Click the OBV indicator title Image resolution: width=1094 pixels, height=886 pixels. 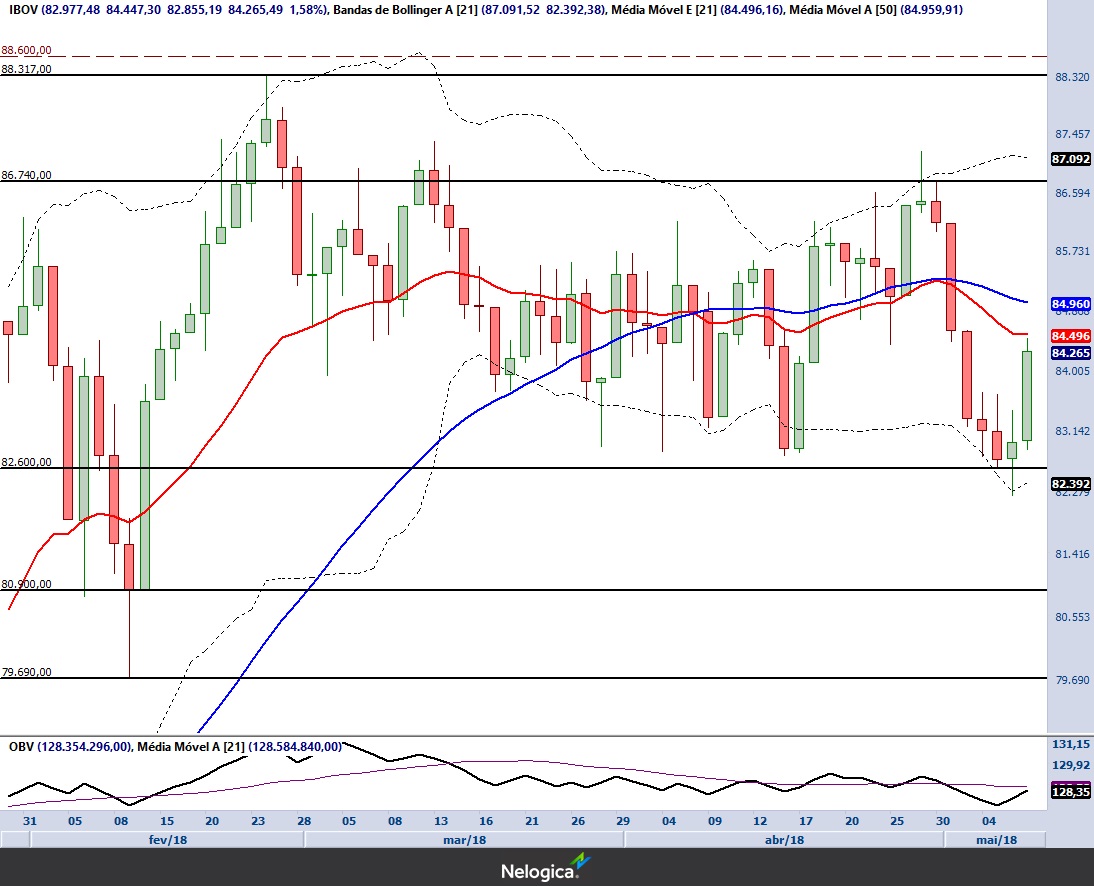(21, 746)
